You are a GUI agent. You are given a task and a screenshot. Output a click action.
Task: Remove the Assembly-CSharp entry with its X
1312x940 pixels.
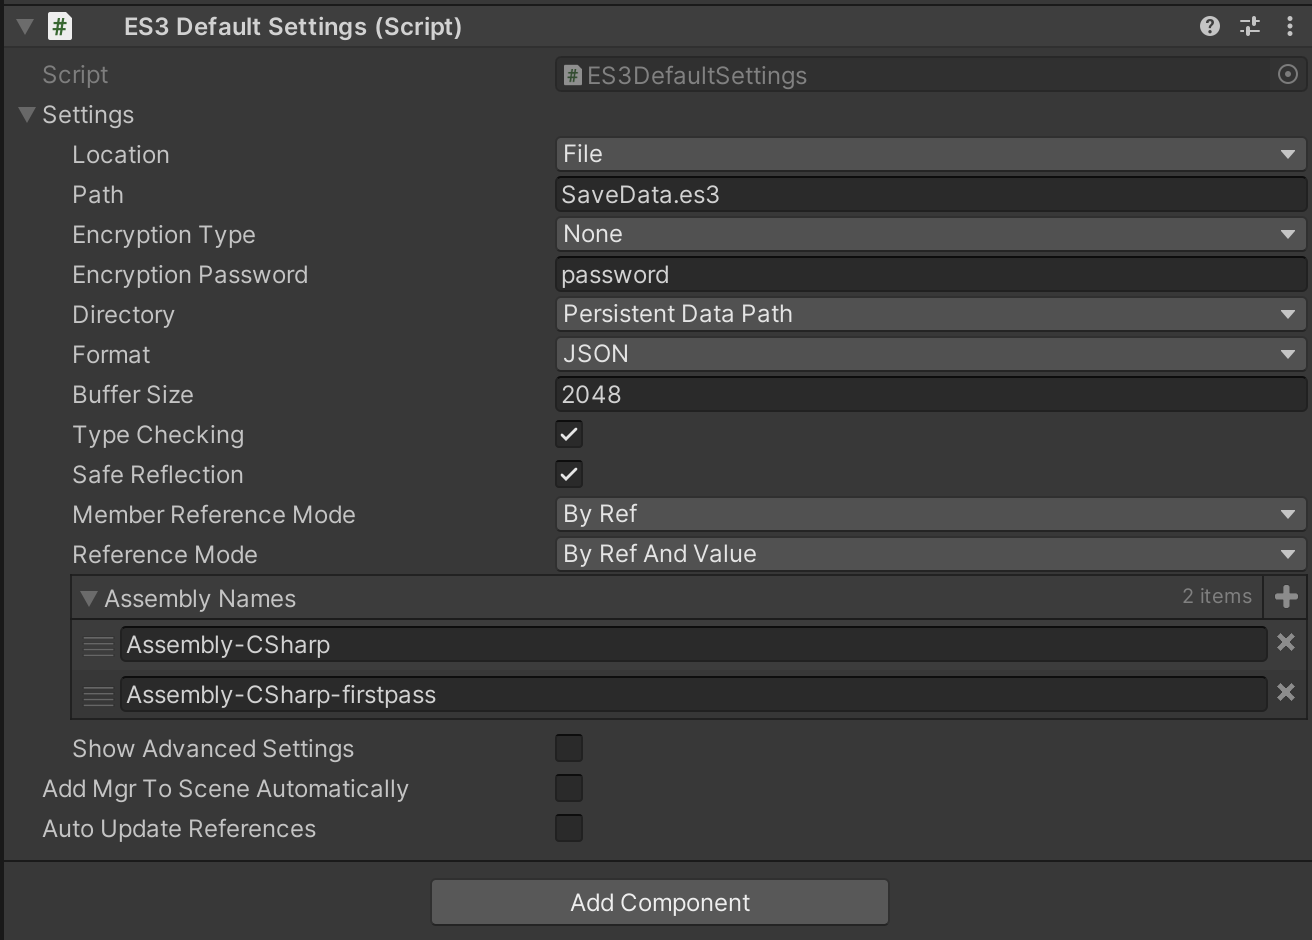point(1286,643)
